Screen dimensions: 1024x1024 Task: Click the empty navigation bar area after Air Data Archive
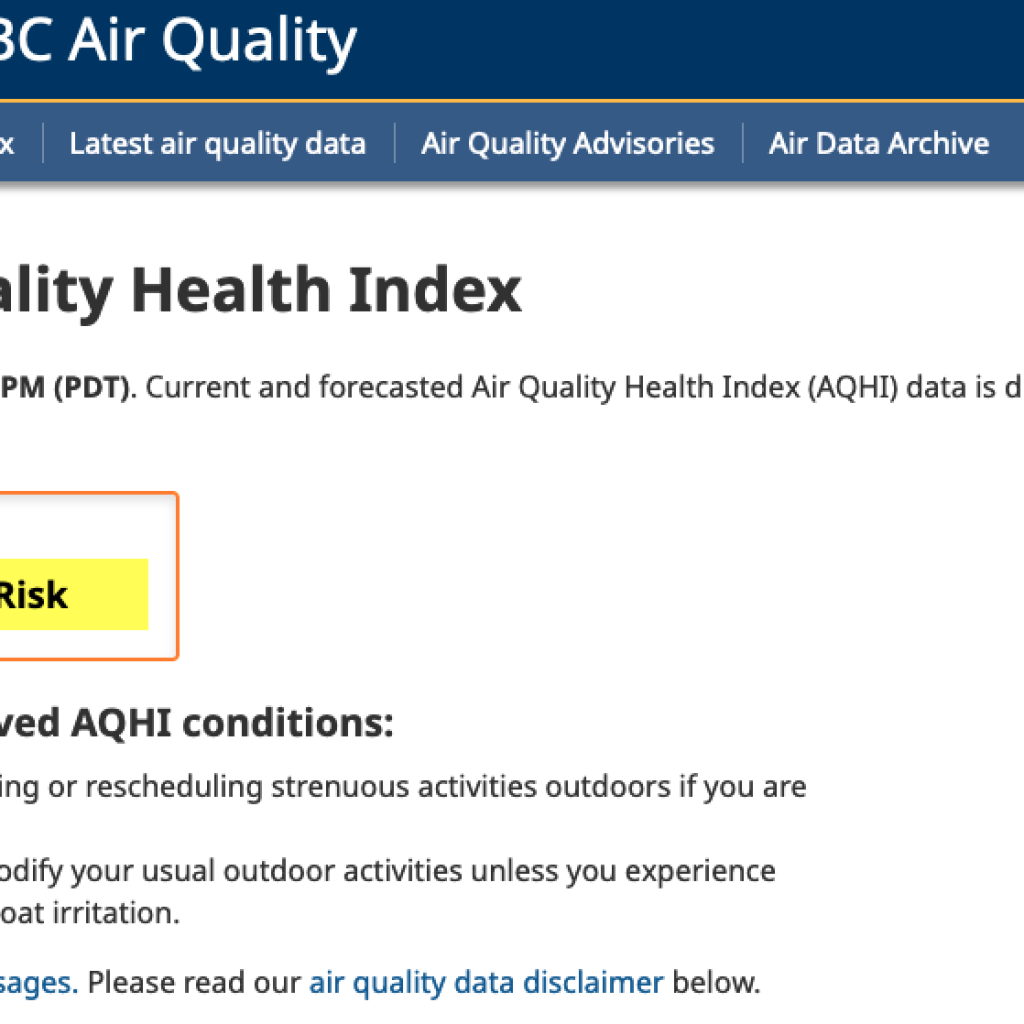(x=1008, y=144)
